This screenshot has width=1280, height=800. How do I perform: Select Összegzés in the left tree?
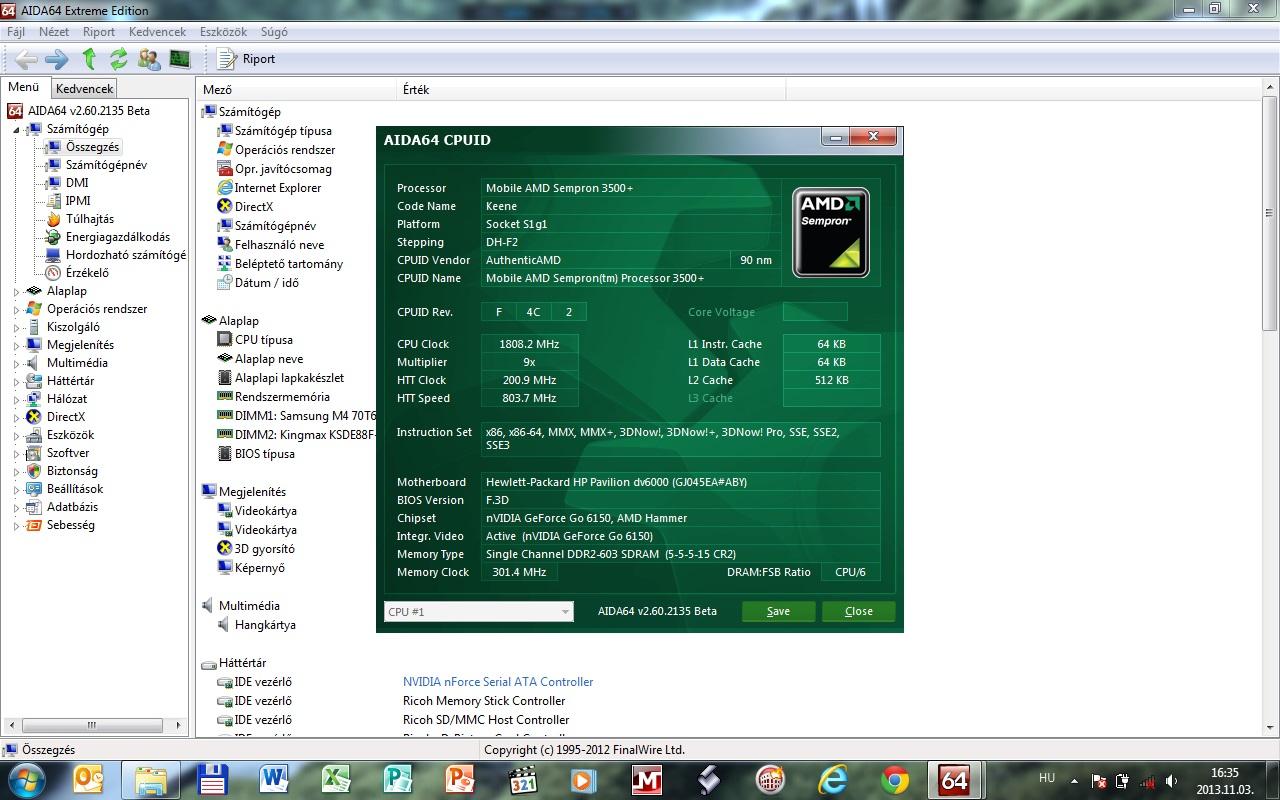[x=92, y=147]
